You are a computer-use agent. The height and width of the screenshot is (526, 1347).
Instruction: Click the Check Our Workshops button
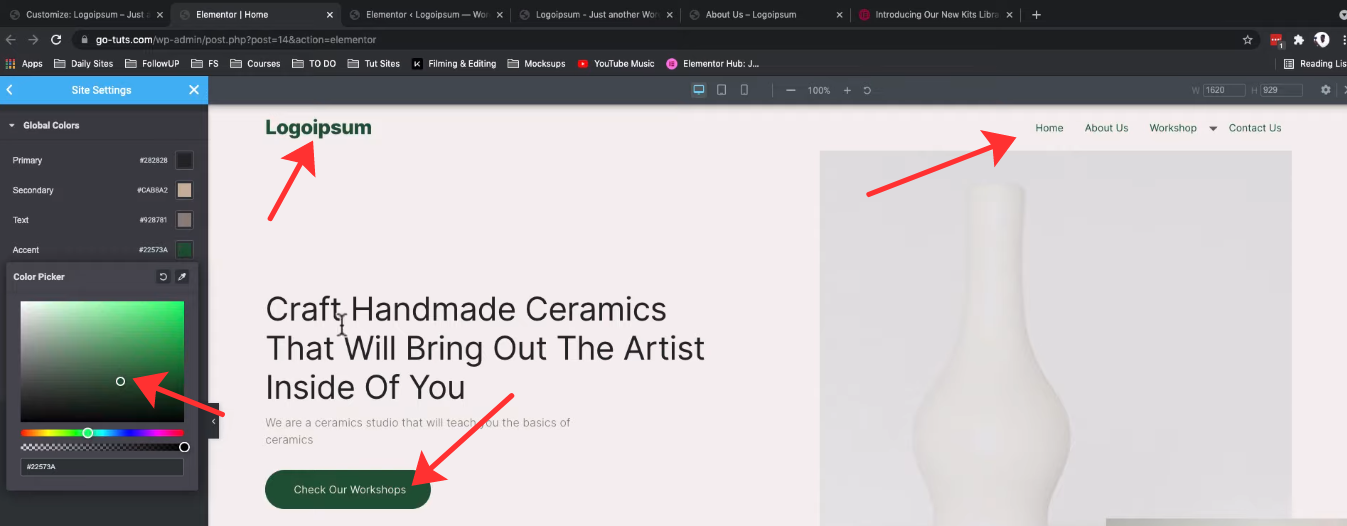pyautogui.click(x=348, y=490)
